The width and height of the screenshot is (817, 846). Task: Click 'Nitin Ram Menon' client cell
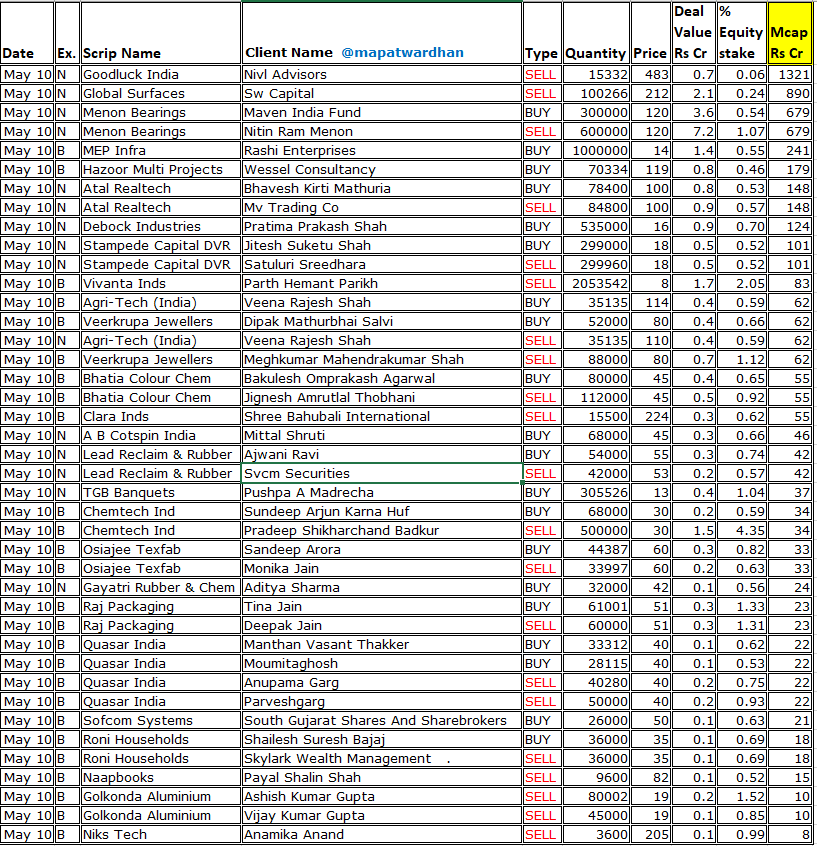click(382, 132)
